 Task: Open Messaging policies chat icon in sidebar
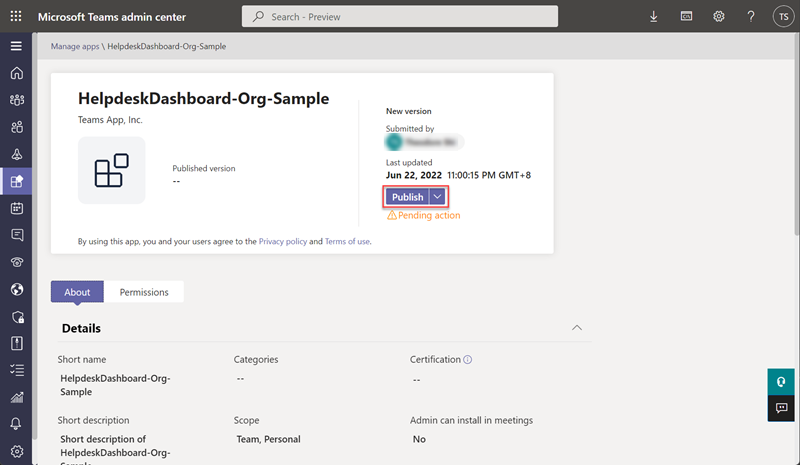[17, 235]
